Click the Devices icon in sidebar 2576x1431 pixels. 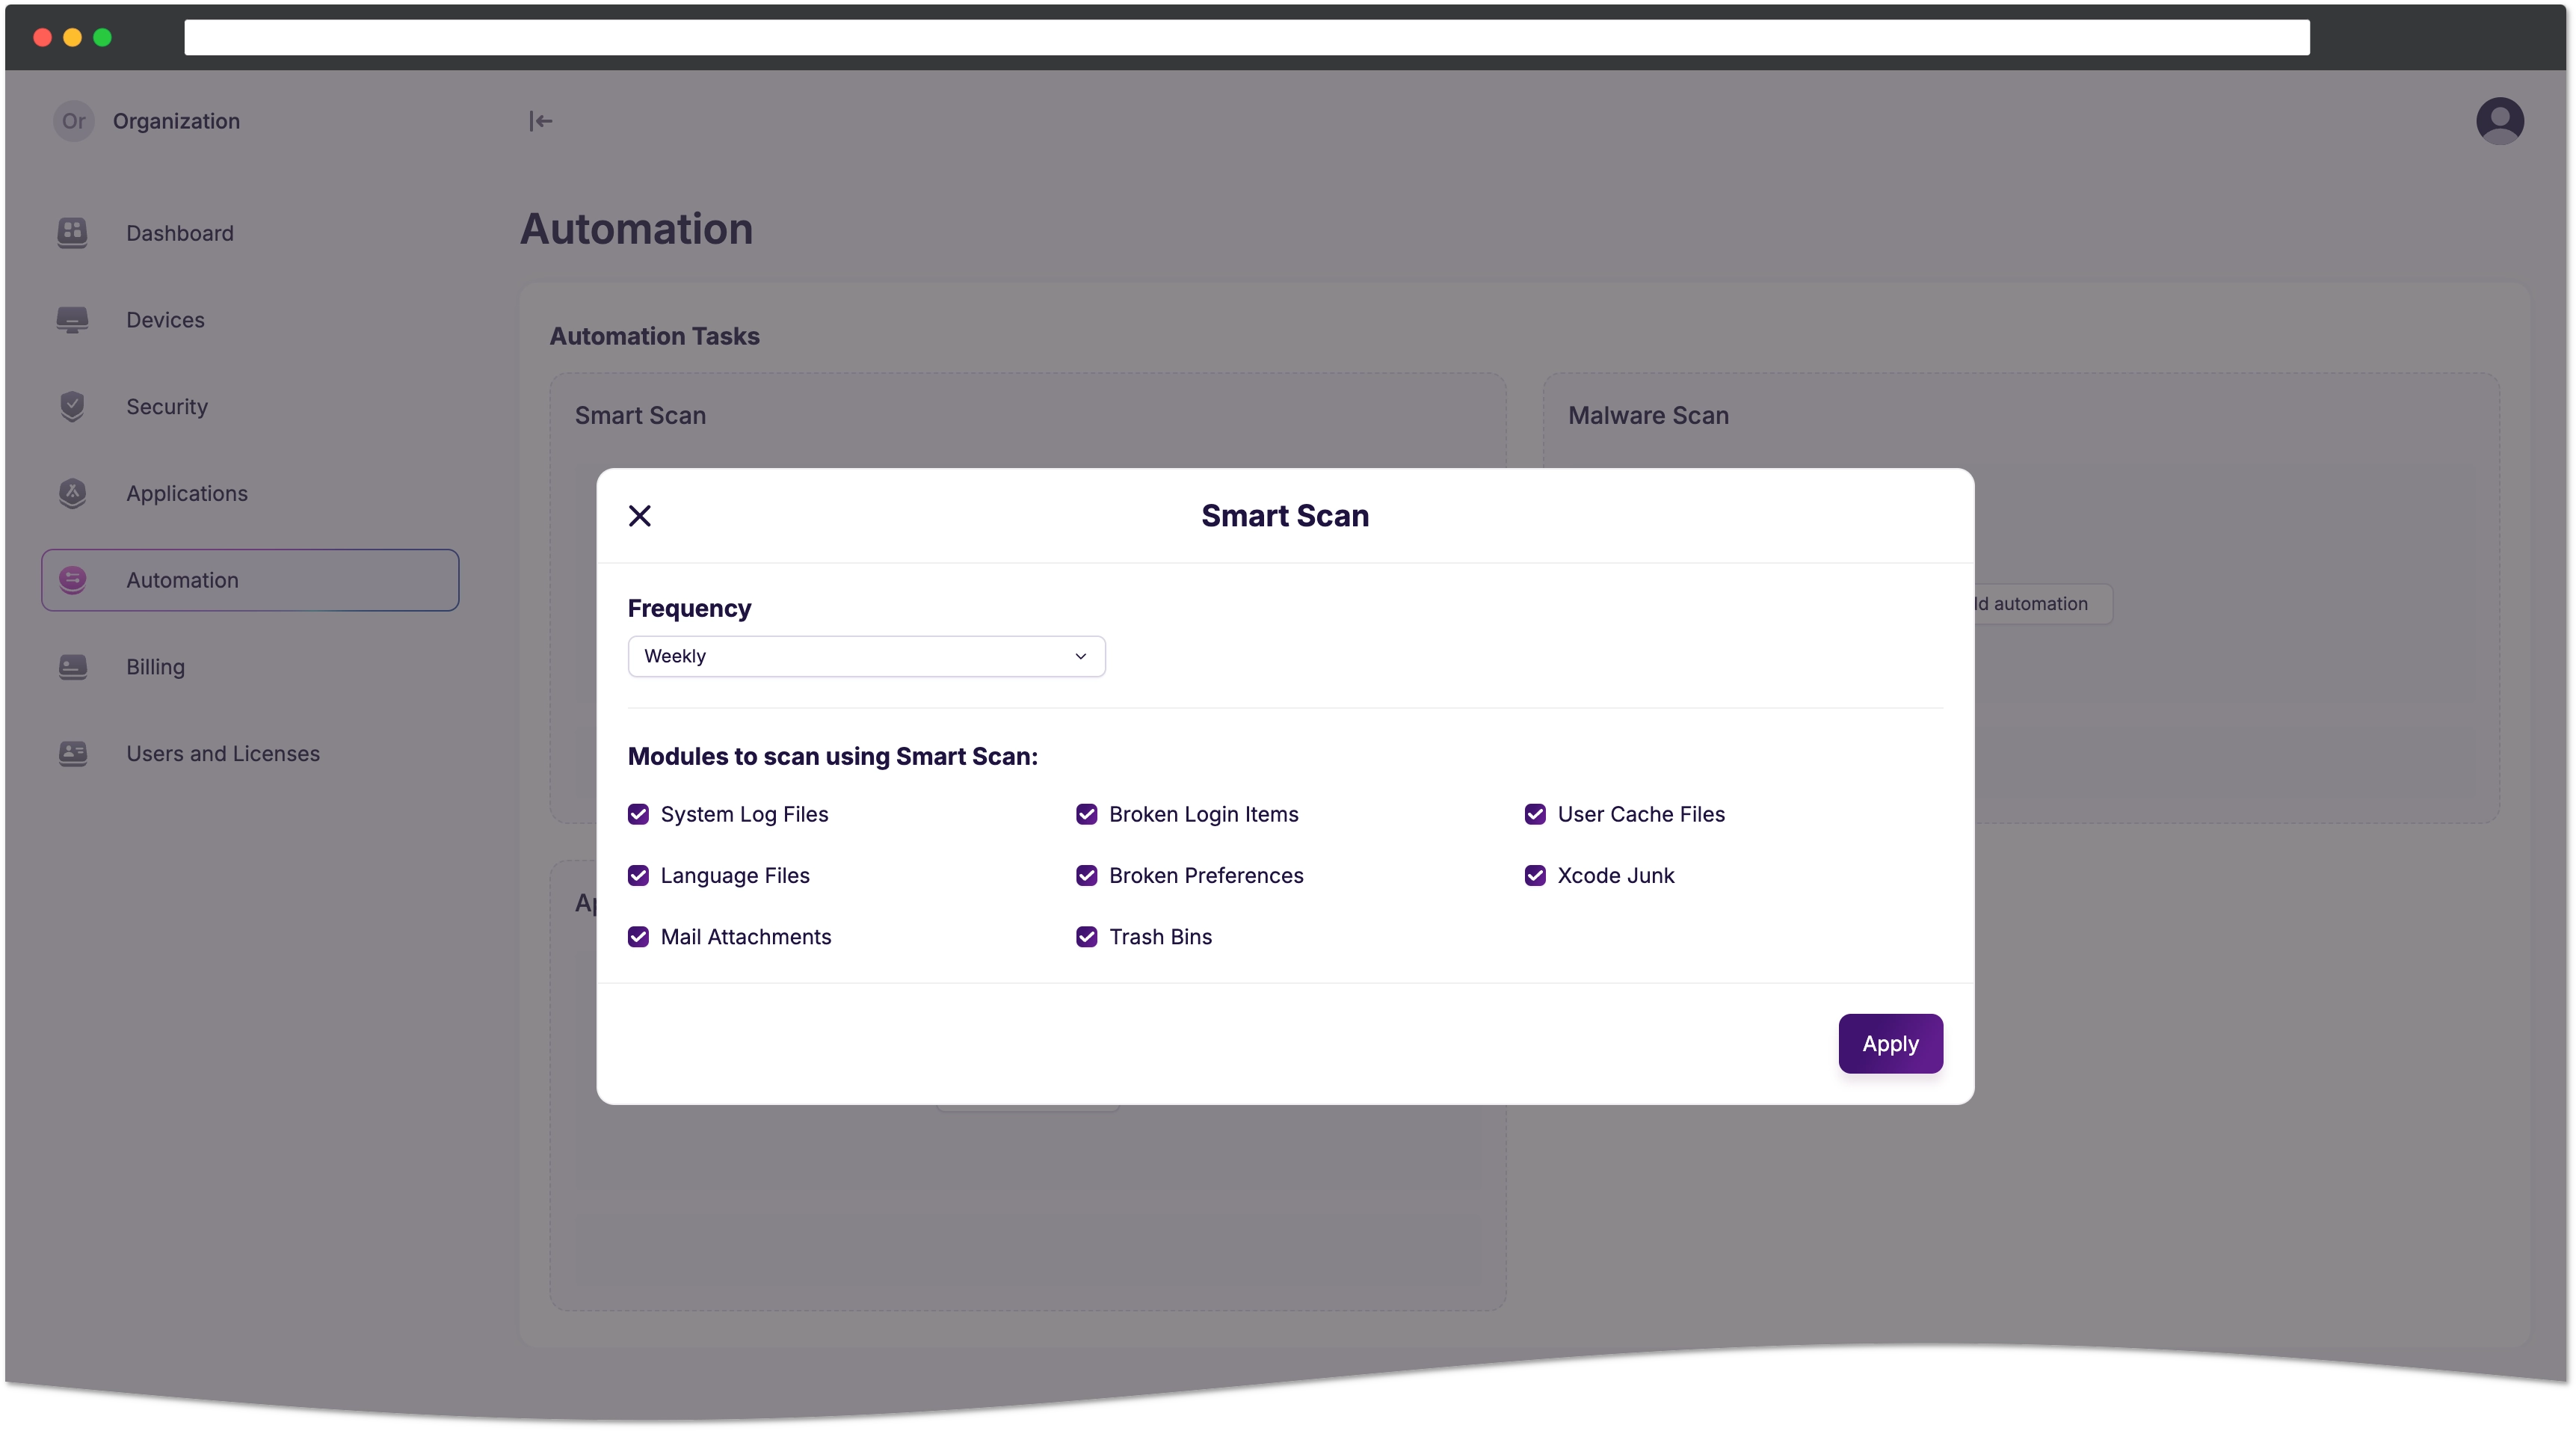(73, 319)
